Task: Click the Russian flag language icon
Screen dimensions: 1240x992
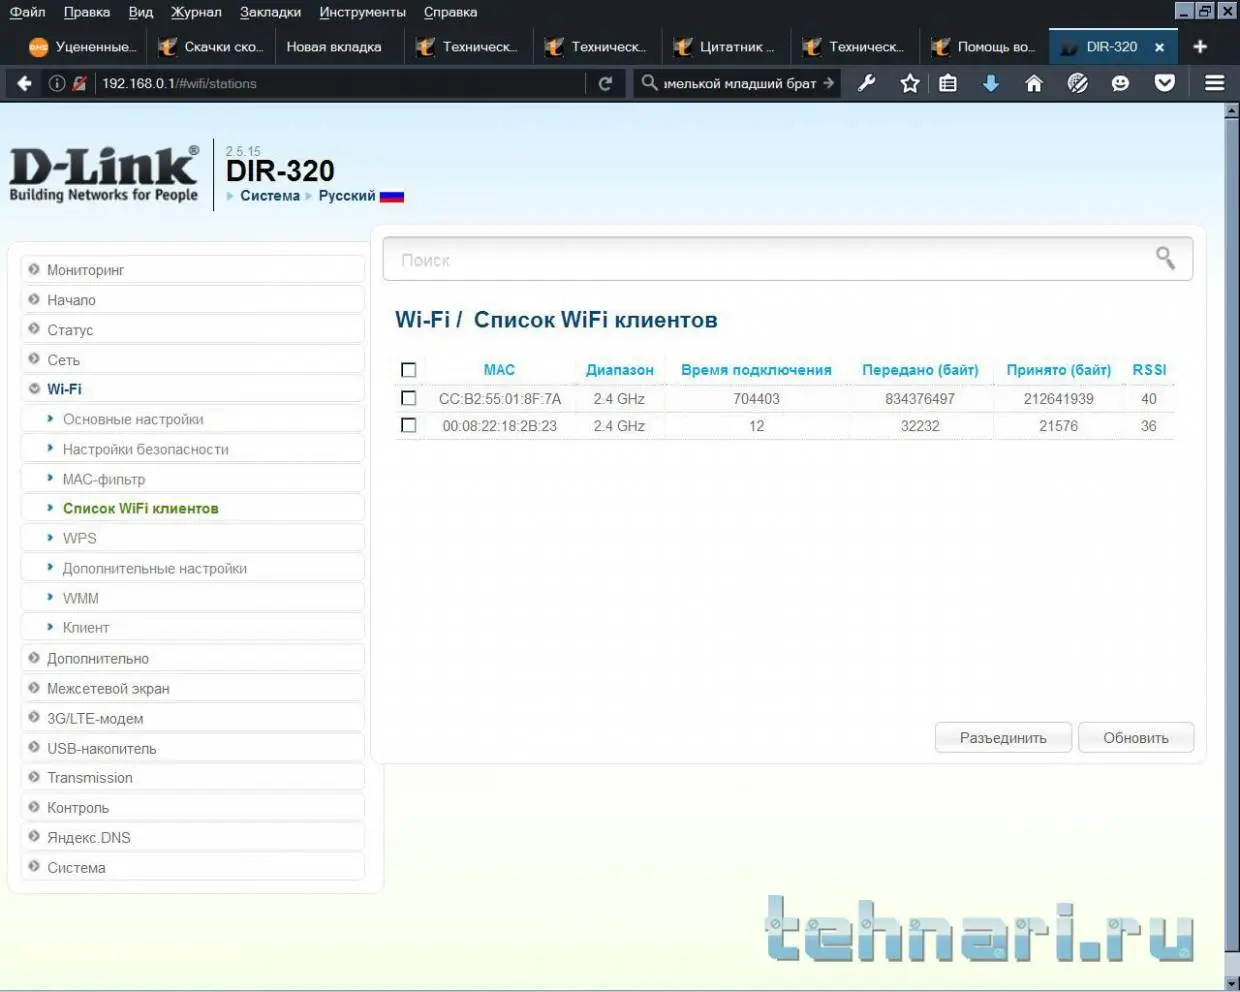Action: tap(392, 196)
